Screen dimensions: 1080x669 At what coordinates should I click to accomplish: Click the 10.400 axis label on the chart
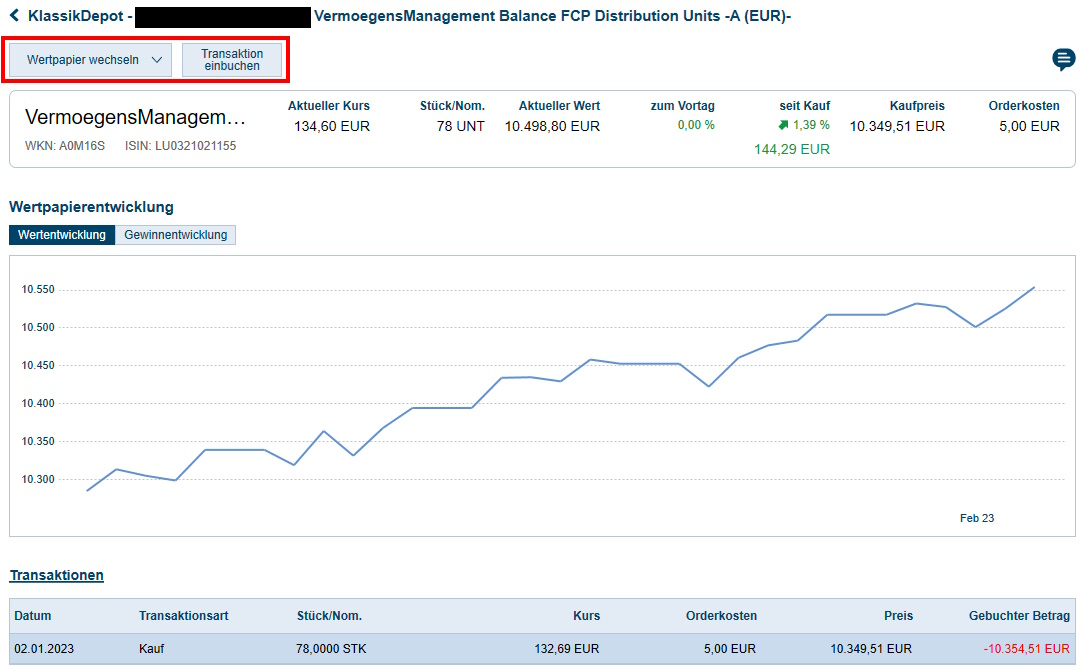pyautogui.click(x=38, y=404)
